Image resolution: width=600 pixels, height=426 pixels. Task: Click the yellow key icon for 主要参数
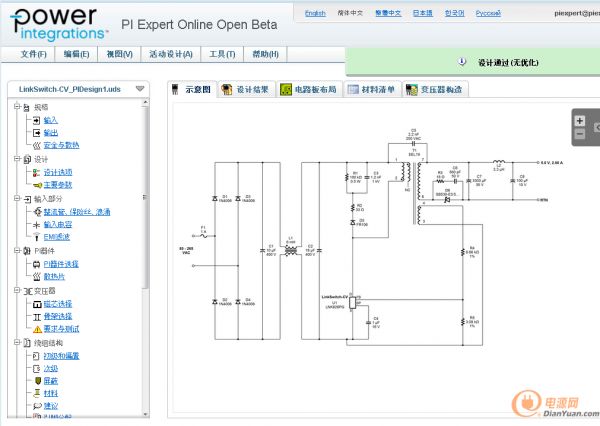coord(37,185)
